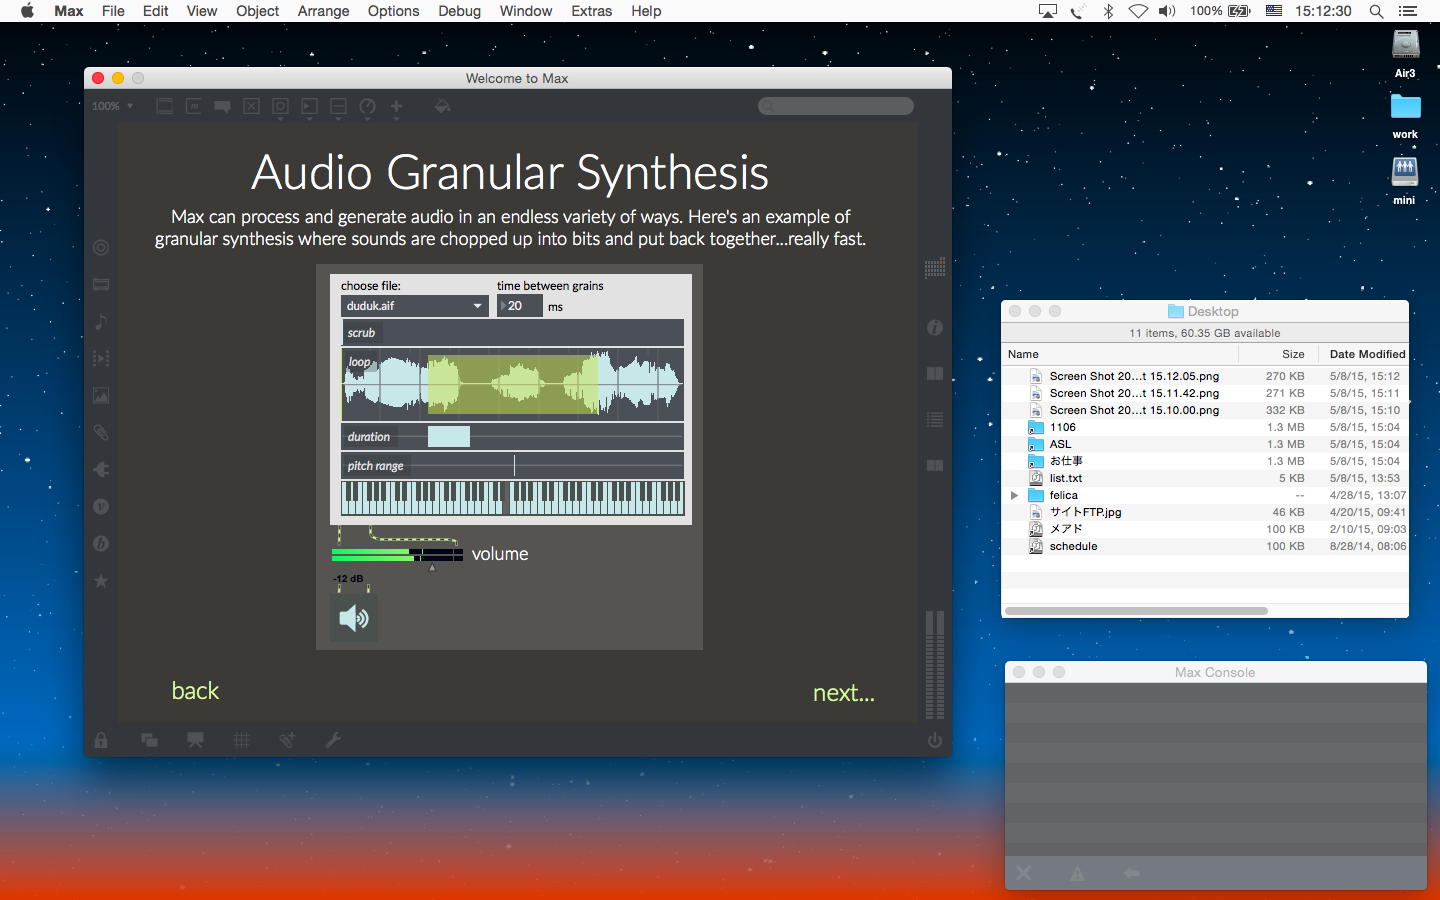Open the 100% zoom dropdown
Image resolution: width=1440 pixels, height=900 pixels.
tap(113, 106)
